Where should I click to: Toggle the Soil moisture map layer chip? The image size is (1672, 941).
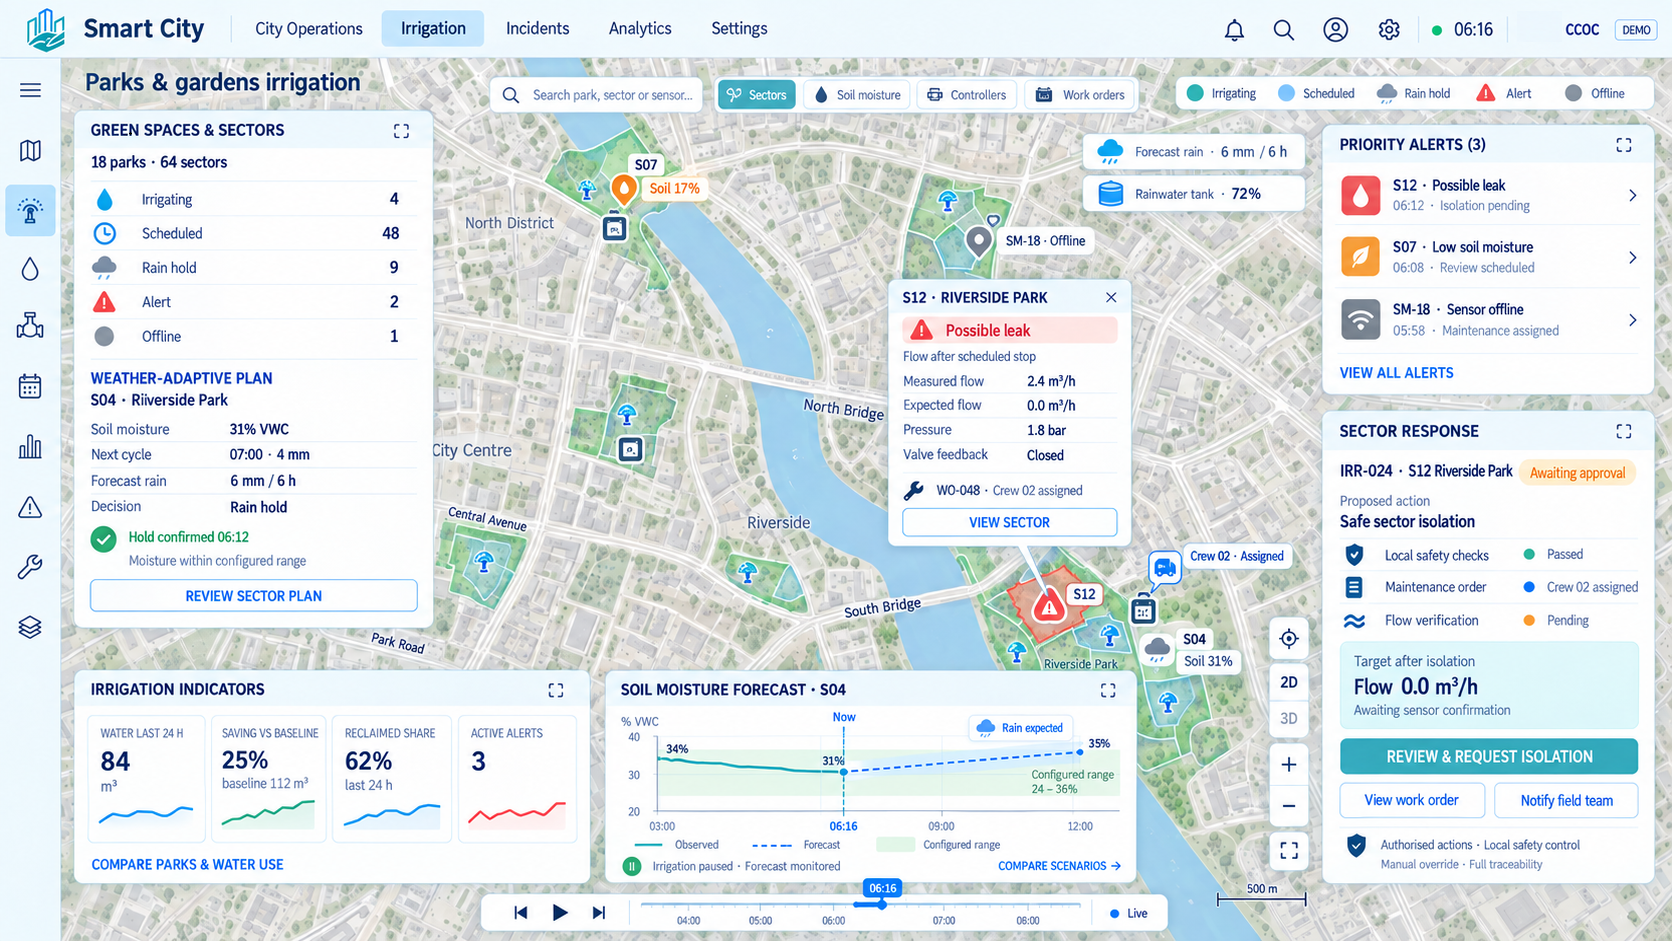click(857, 95)
